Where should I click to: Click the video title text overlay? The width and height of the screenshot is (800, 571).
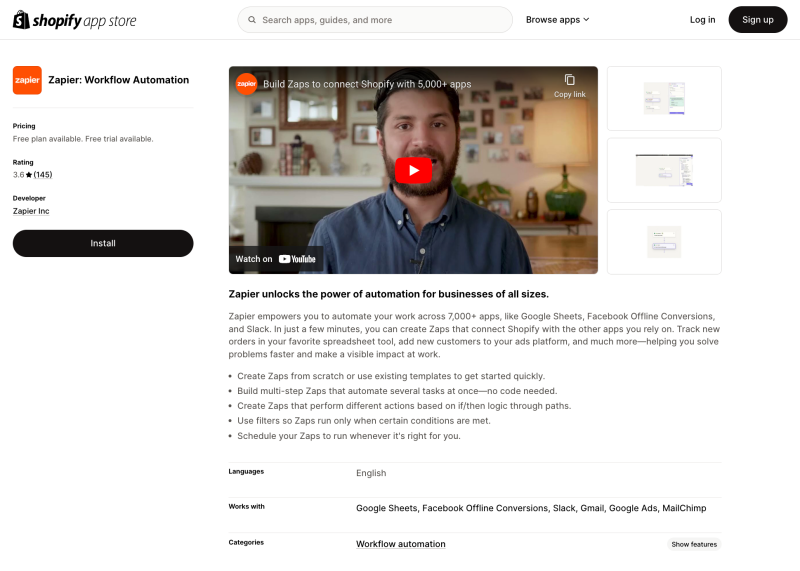coord(367,85)
